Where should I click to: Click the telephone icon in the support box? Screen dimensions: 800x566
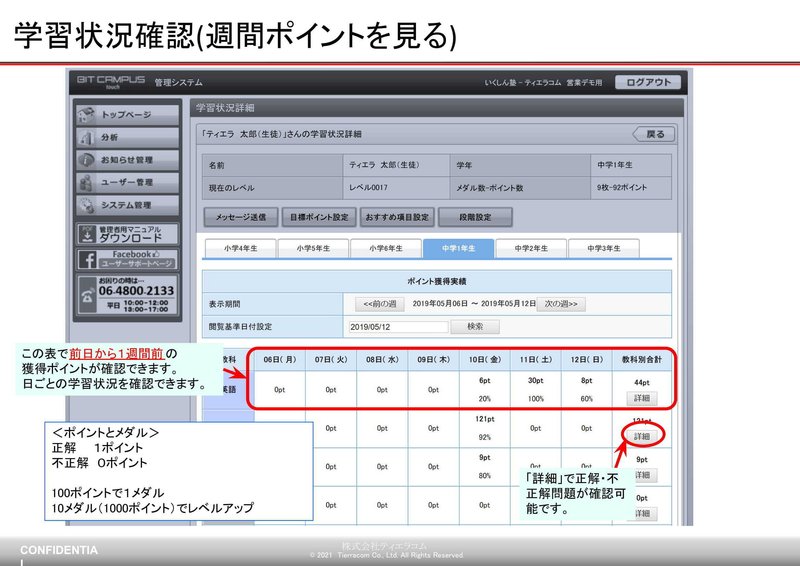coord(87,296)
